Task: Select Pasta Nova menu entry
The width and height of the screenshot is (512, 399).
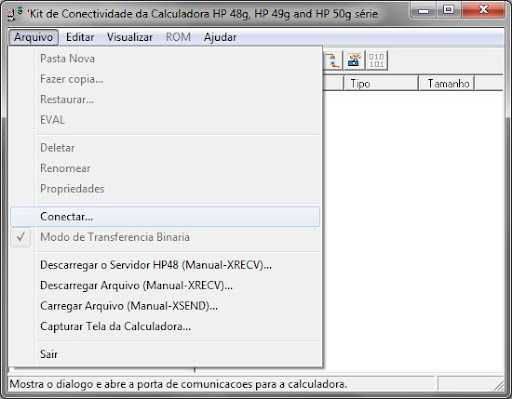Action: (x=165, y=59)
